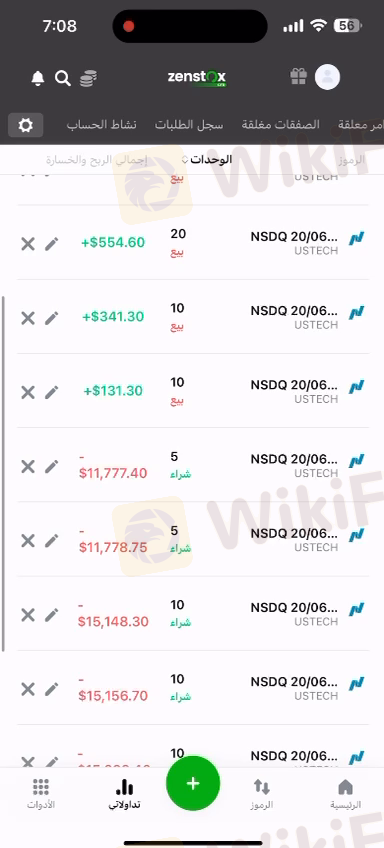Viewport: 384px width, 848px height.
Task: Edit the +$554.60 position with pencil
Action: click(x=51, y=244)
